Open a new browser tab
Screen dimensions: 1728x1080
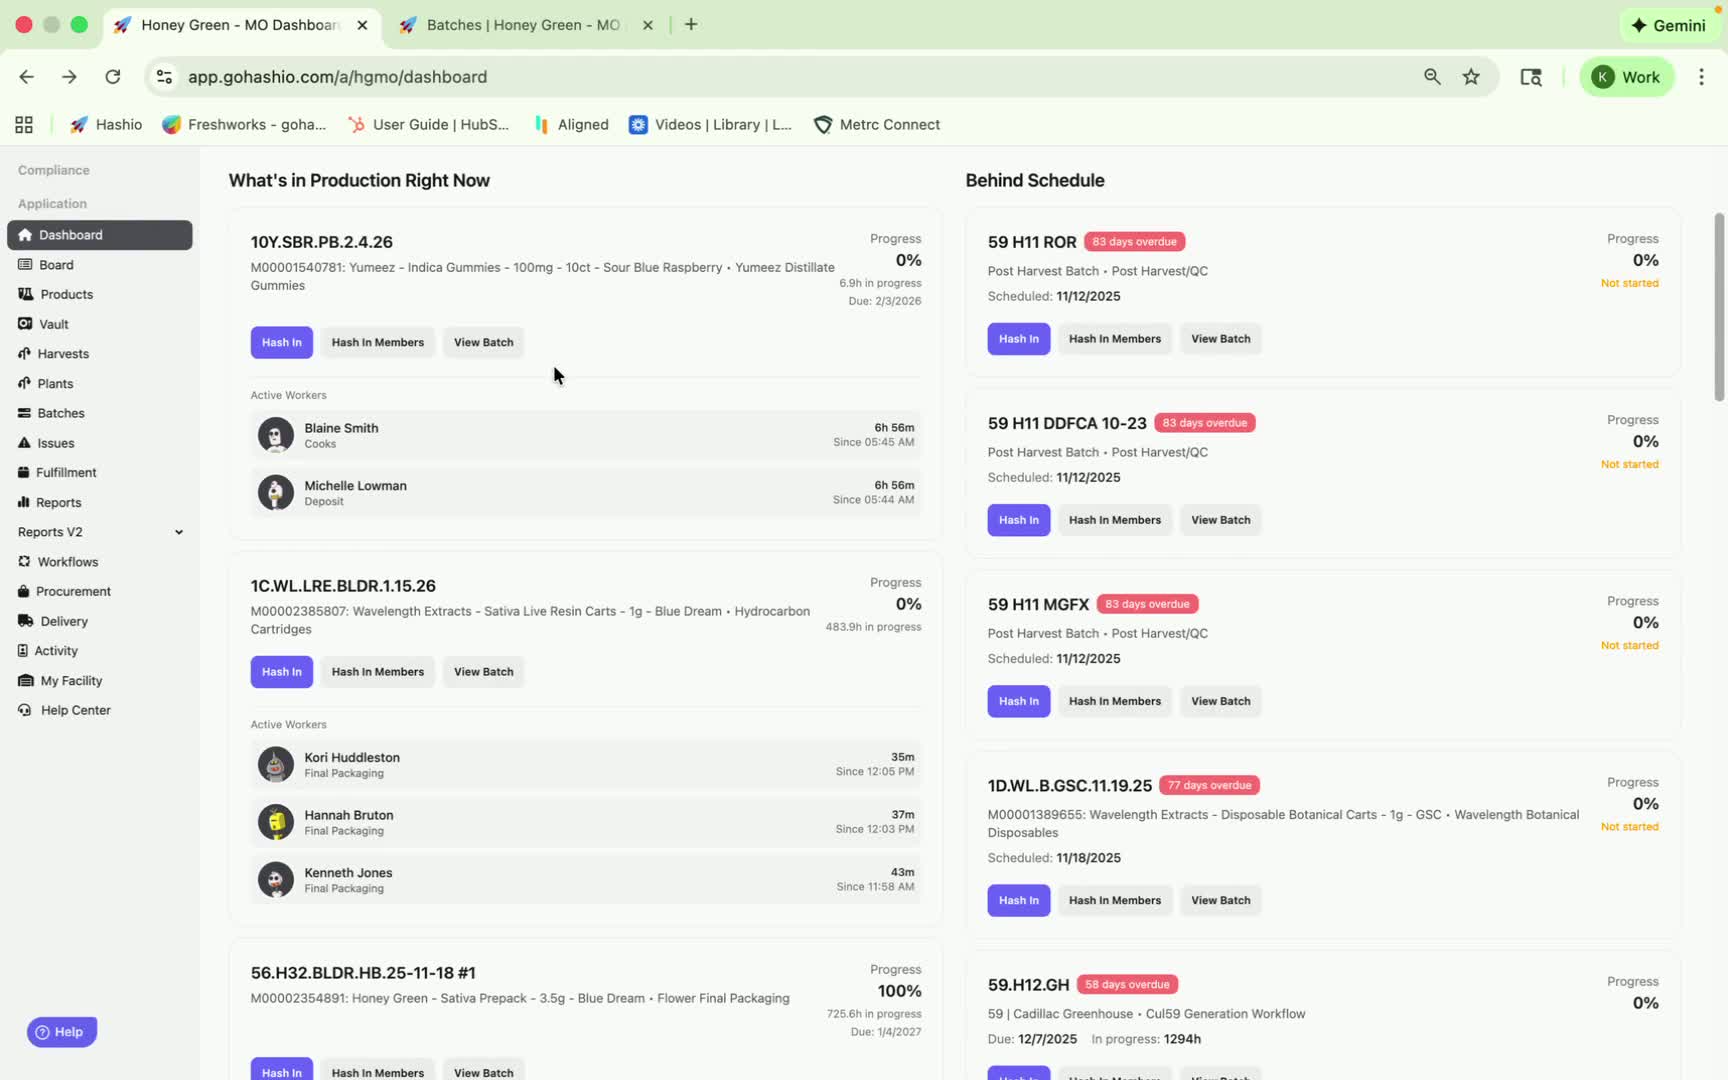click(x=691, y=24)
